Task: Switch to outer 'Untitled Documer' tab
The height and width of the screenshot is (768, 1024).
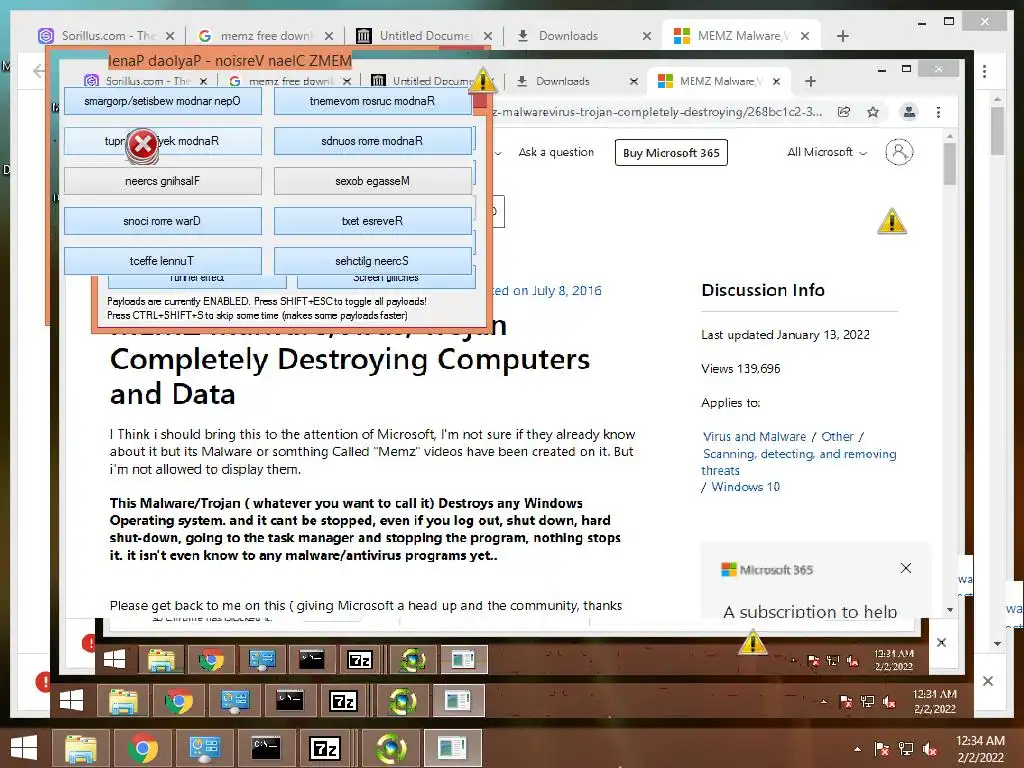Action: point(426,36)
